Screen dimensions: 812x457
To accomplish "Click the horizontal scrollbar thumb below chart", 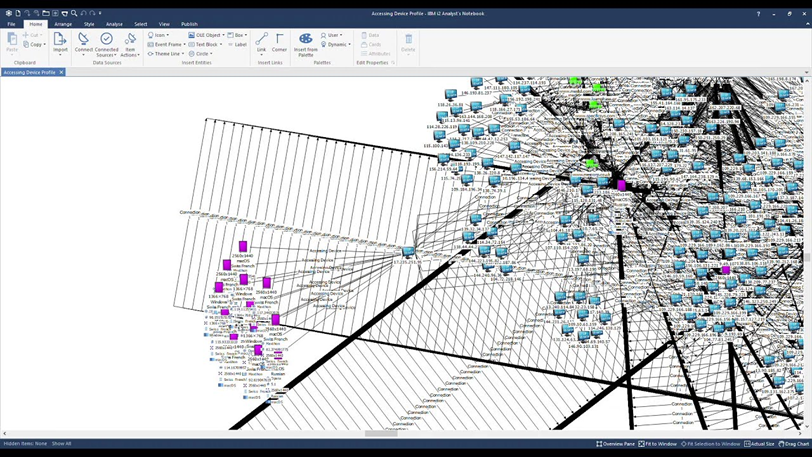I will (380, 434).
